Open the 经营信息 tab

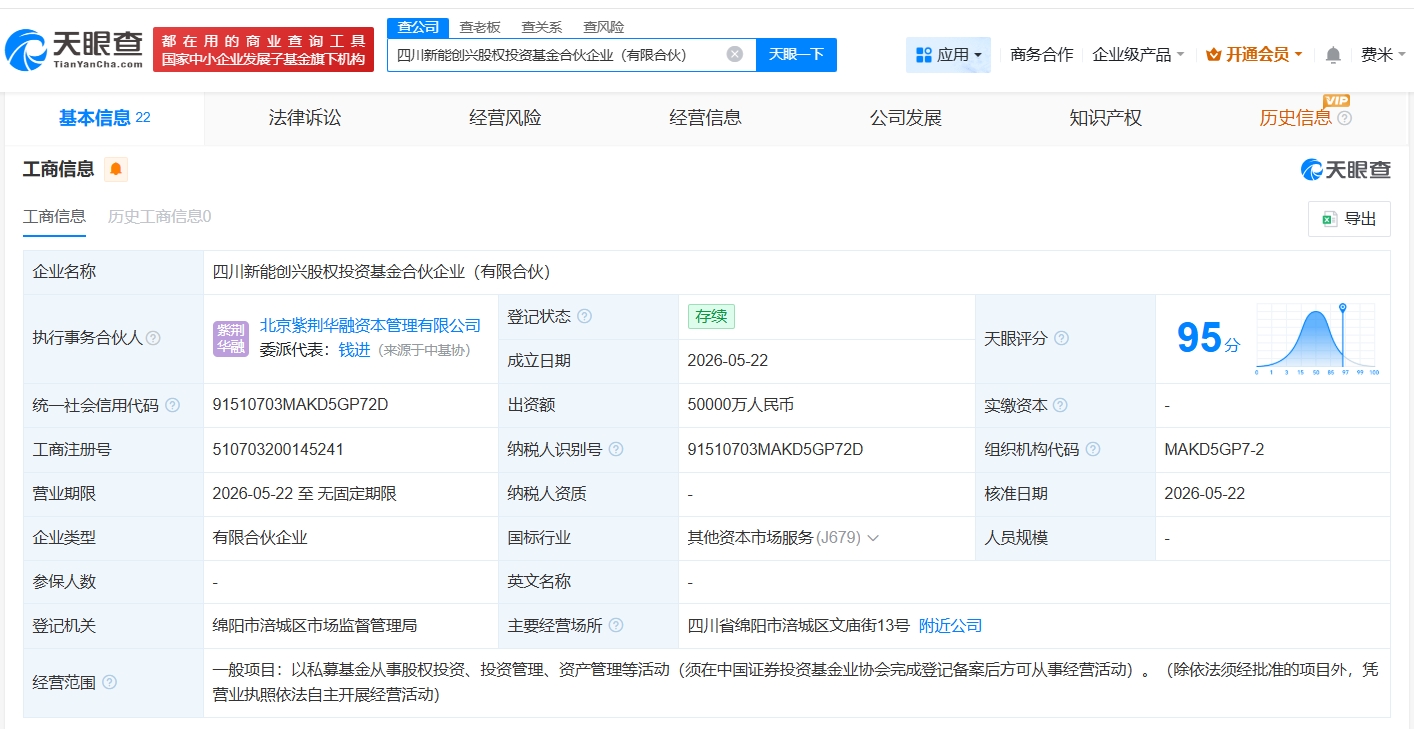point(705,118)
